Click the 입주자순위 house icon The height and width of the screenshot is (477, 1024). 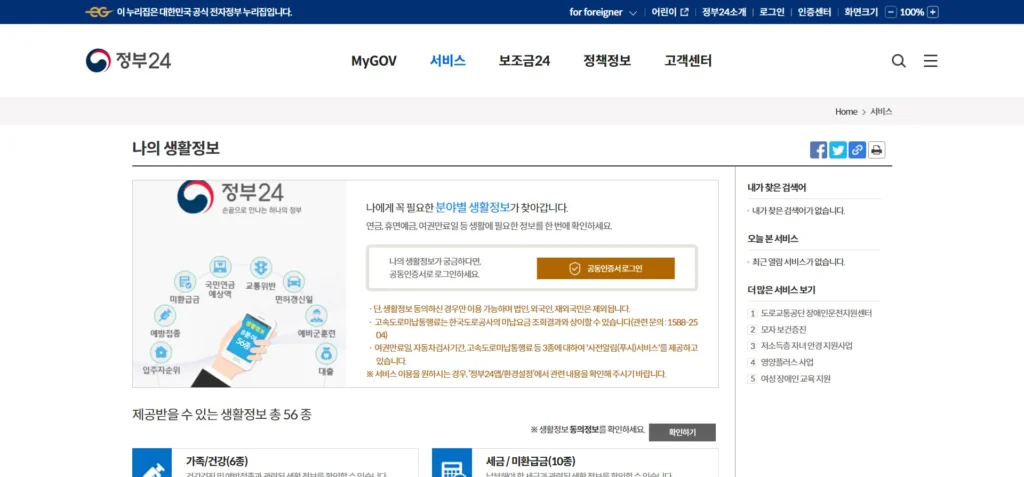(161, 353)
